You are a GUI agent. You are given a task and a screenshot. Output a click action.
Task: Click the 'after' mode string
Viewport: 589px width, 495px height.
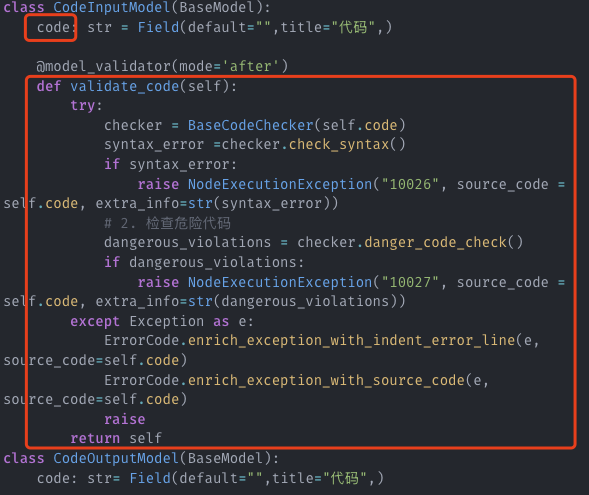tap(251, 66)
